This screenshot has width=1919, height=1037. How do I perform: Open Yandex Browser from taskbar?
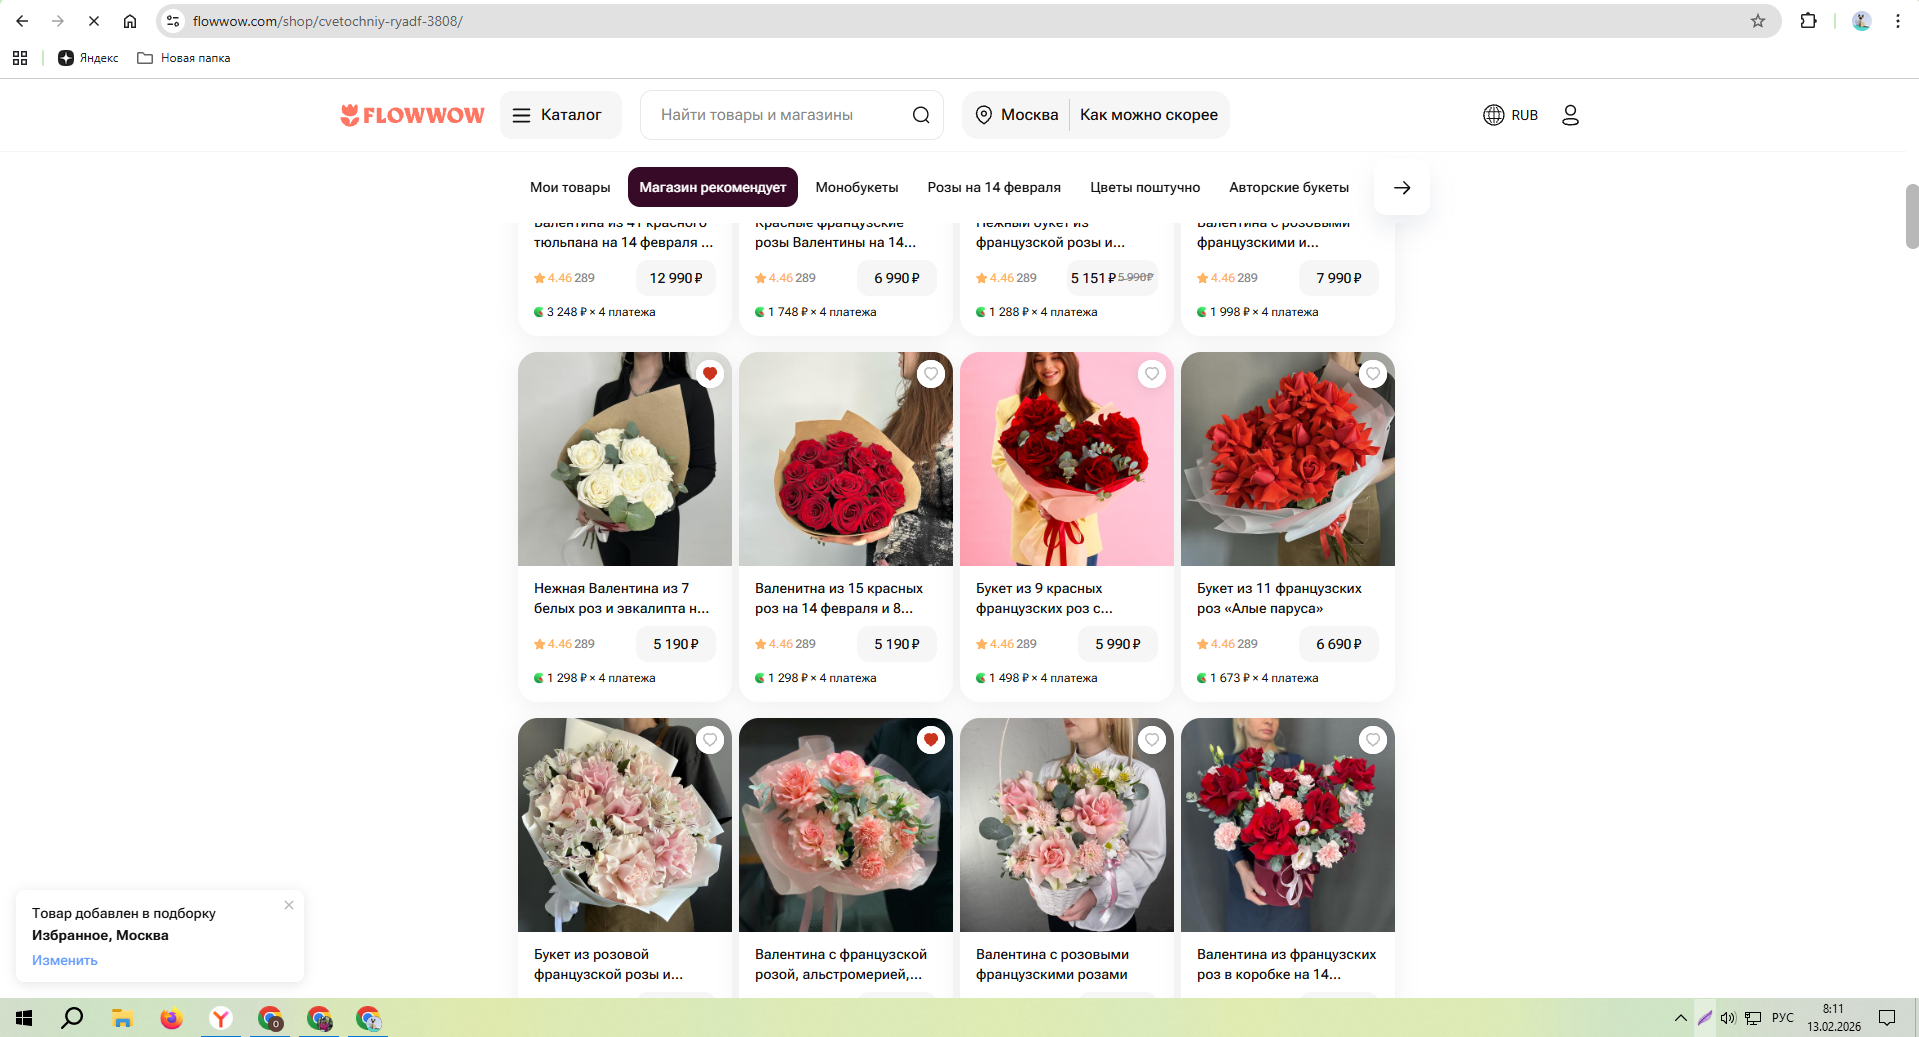coord(221,1018)
